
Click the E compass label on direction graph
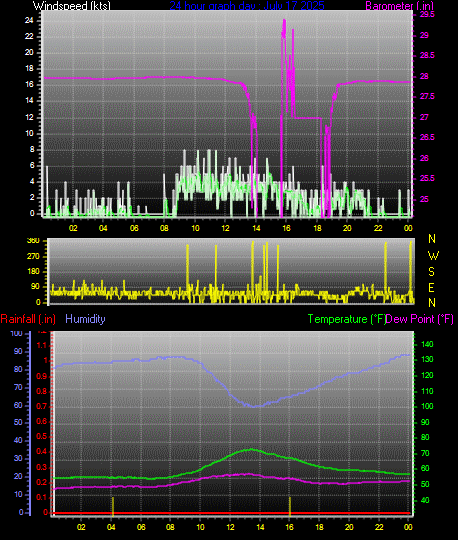click(431, 288)
